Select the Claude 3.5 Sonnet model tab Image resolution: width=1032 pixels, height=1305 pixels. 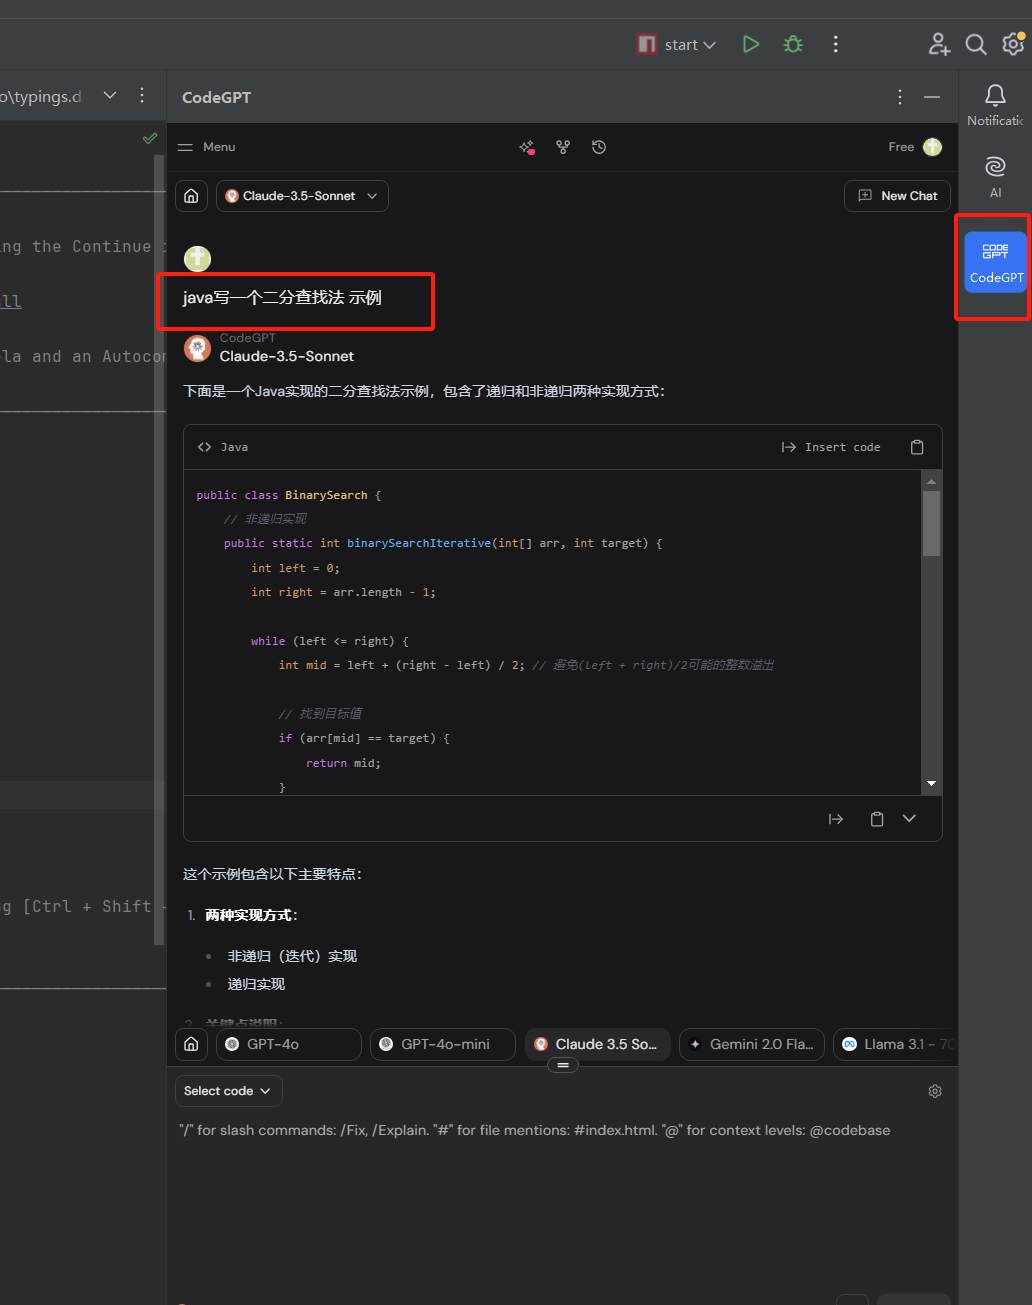[598, 1044]
